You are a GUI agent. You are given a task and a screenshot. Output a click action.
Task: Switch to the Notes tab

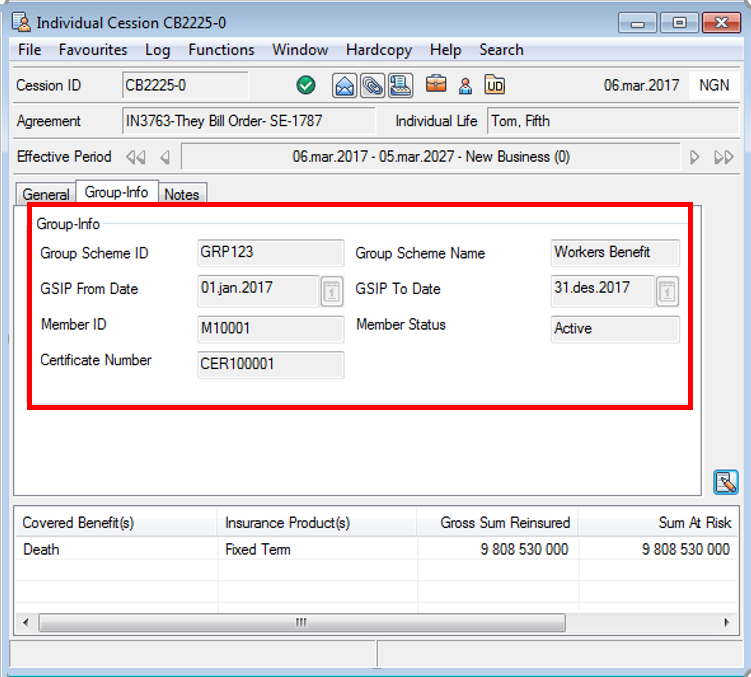coord(181,194)
